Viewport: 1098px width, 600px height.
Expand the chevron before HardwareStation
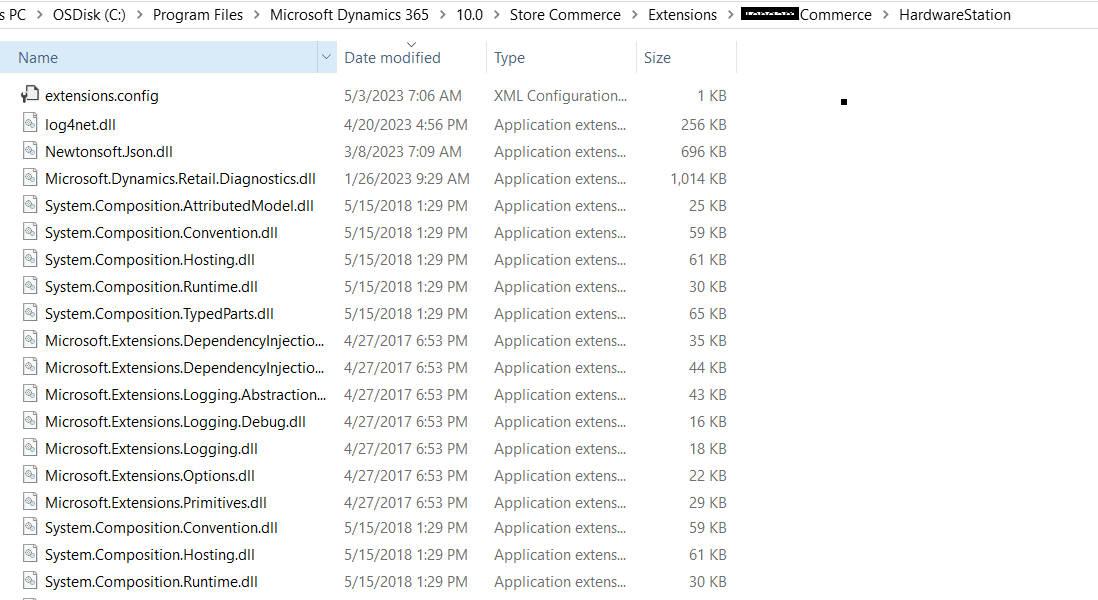tap(886, 15)
